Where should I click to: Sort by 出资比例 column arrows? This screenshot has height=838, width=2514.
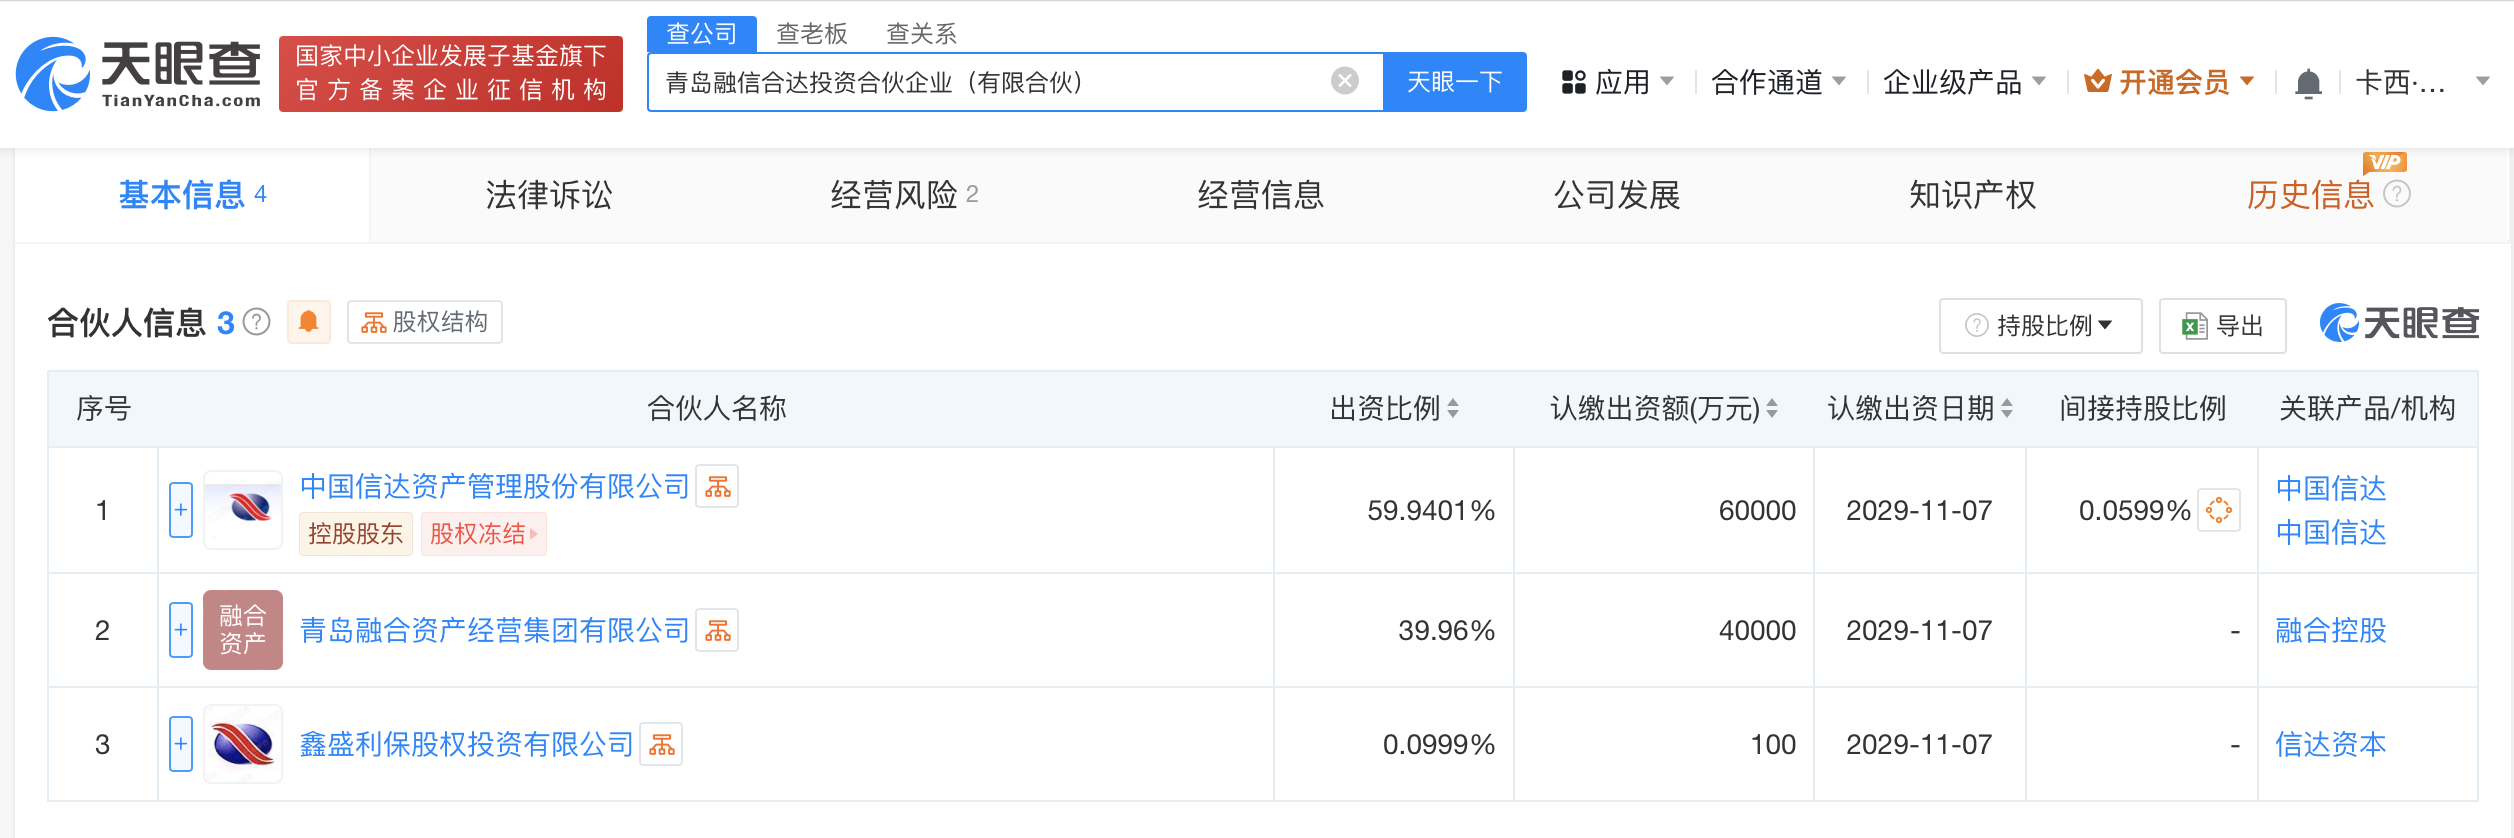click(x=1453, y=408)
